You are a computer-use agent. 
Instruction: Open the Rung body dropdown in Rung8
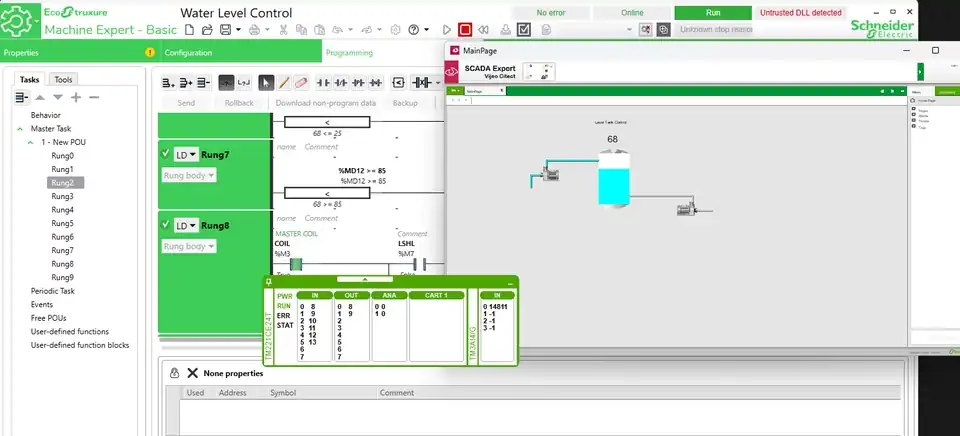click(x=189, y=246)
